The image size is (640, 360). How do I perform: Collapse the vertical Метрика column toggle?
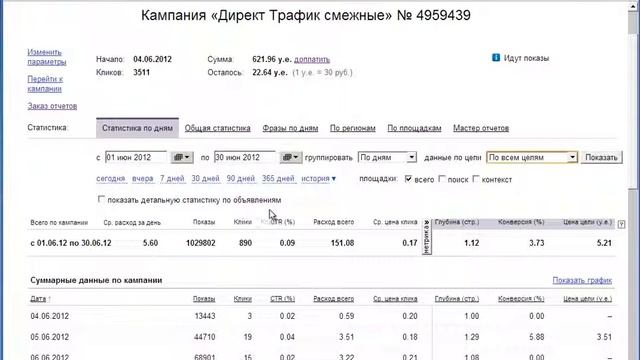(x=427, y=237)
